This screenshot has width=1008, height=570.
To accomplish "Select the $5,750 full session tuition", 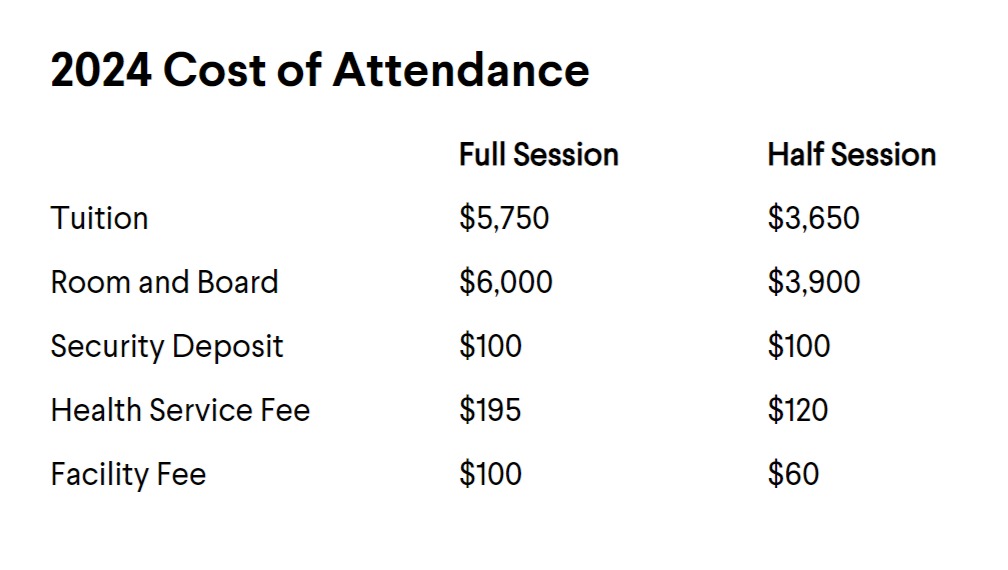I will pyautogui.click(x=504, y=218).
